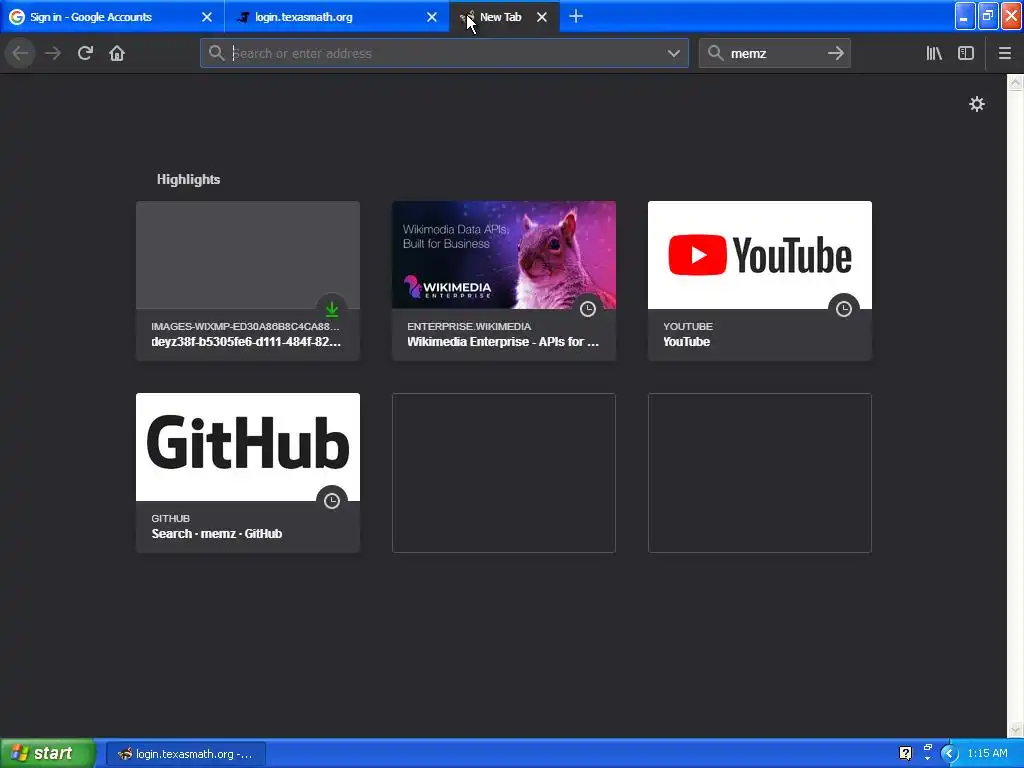The image size is (1024, 768).
Task: Click the download badge on deyz38f card
Action: pyautogui.click(x=332, y=309)
